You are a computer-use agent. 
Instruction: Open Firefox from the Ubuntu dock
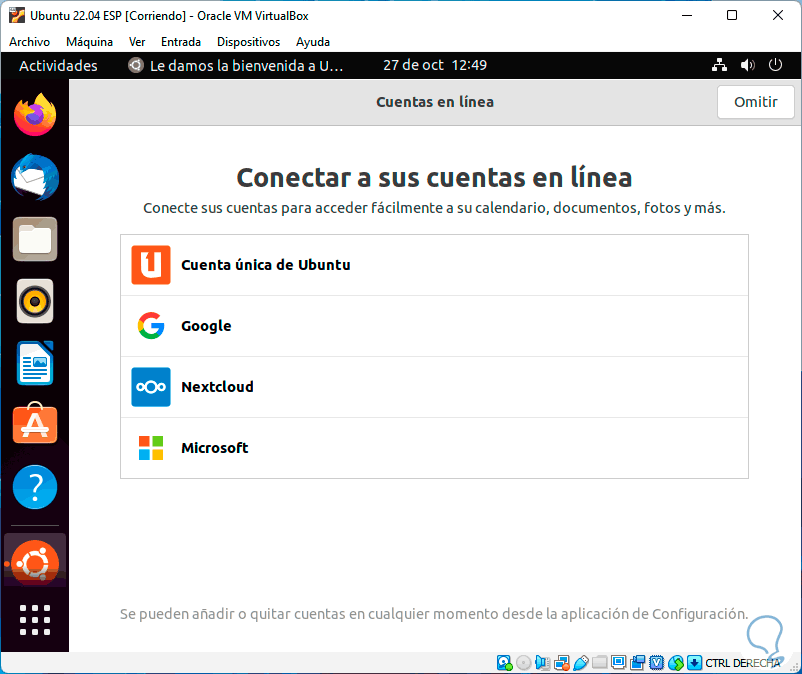pos(35,115)
